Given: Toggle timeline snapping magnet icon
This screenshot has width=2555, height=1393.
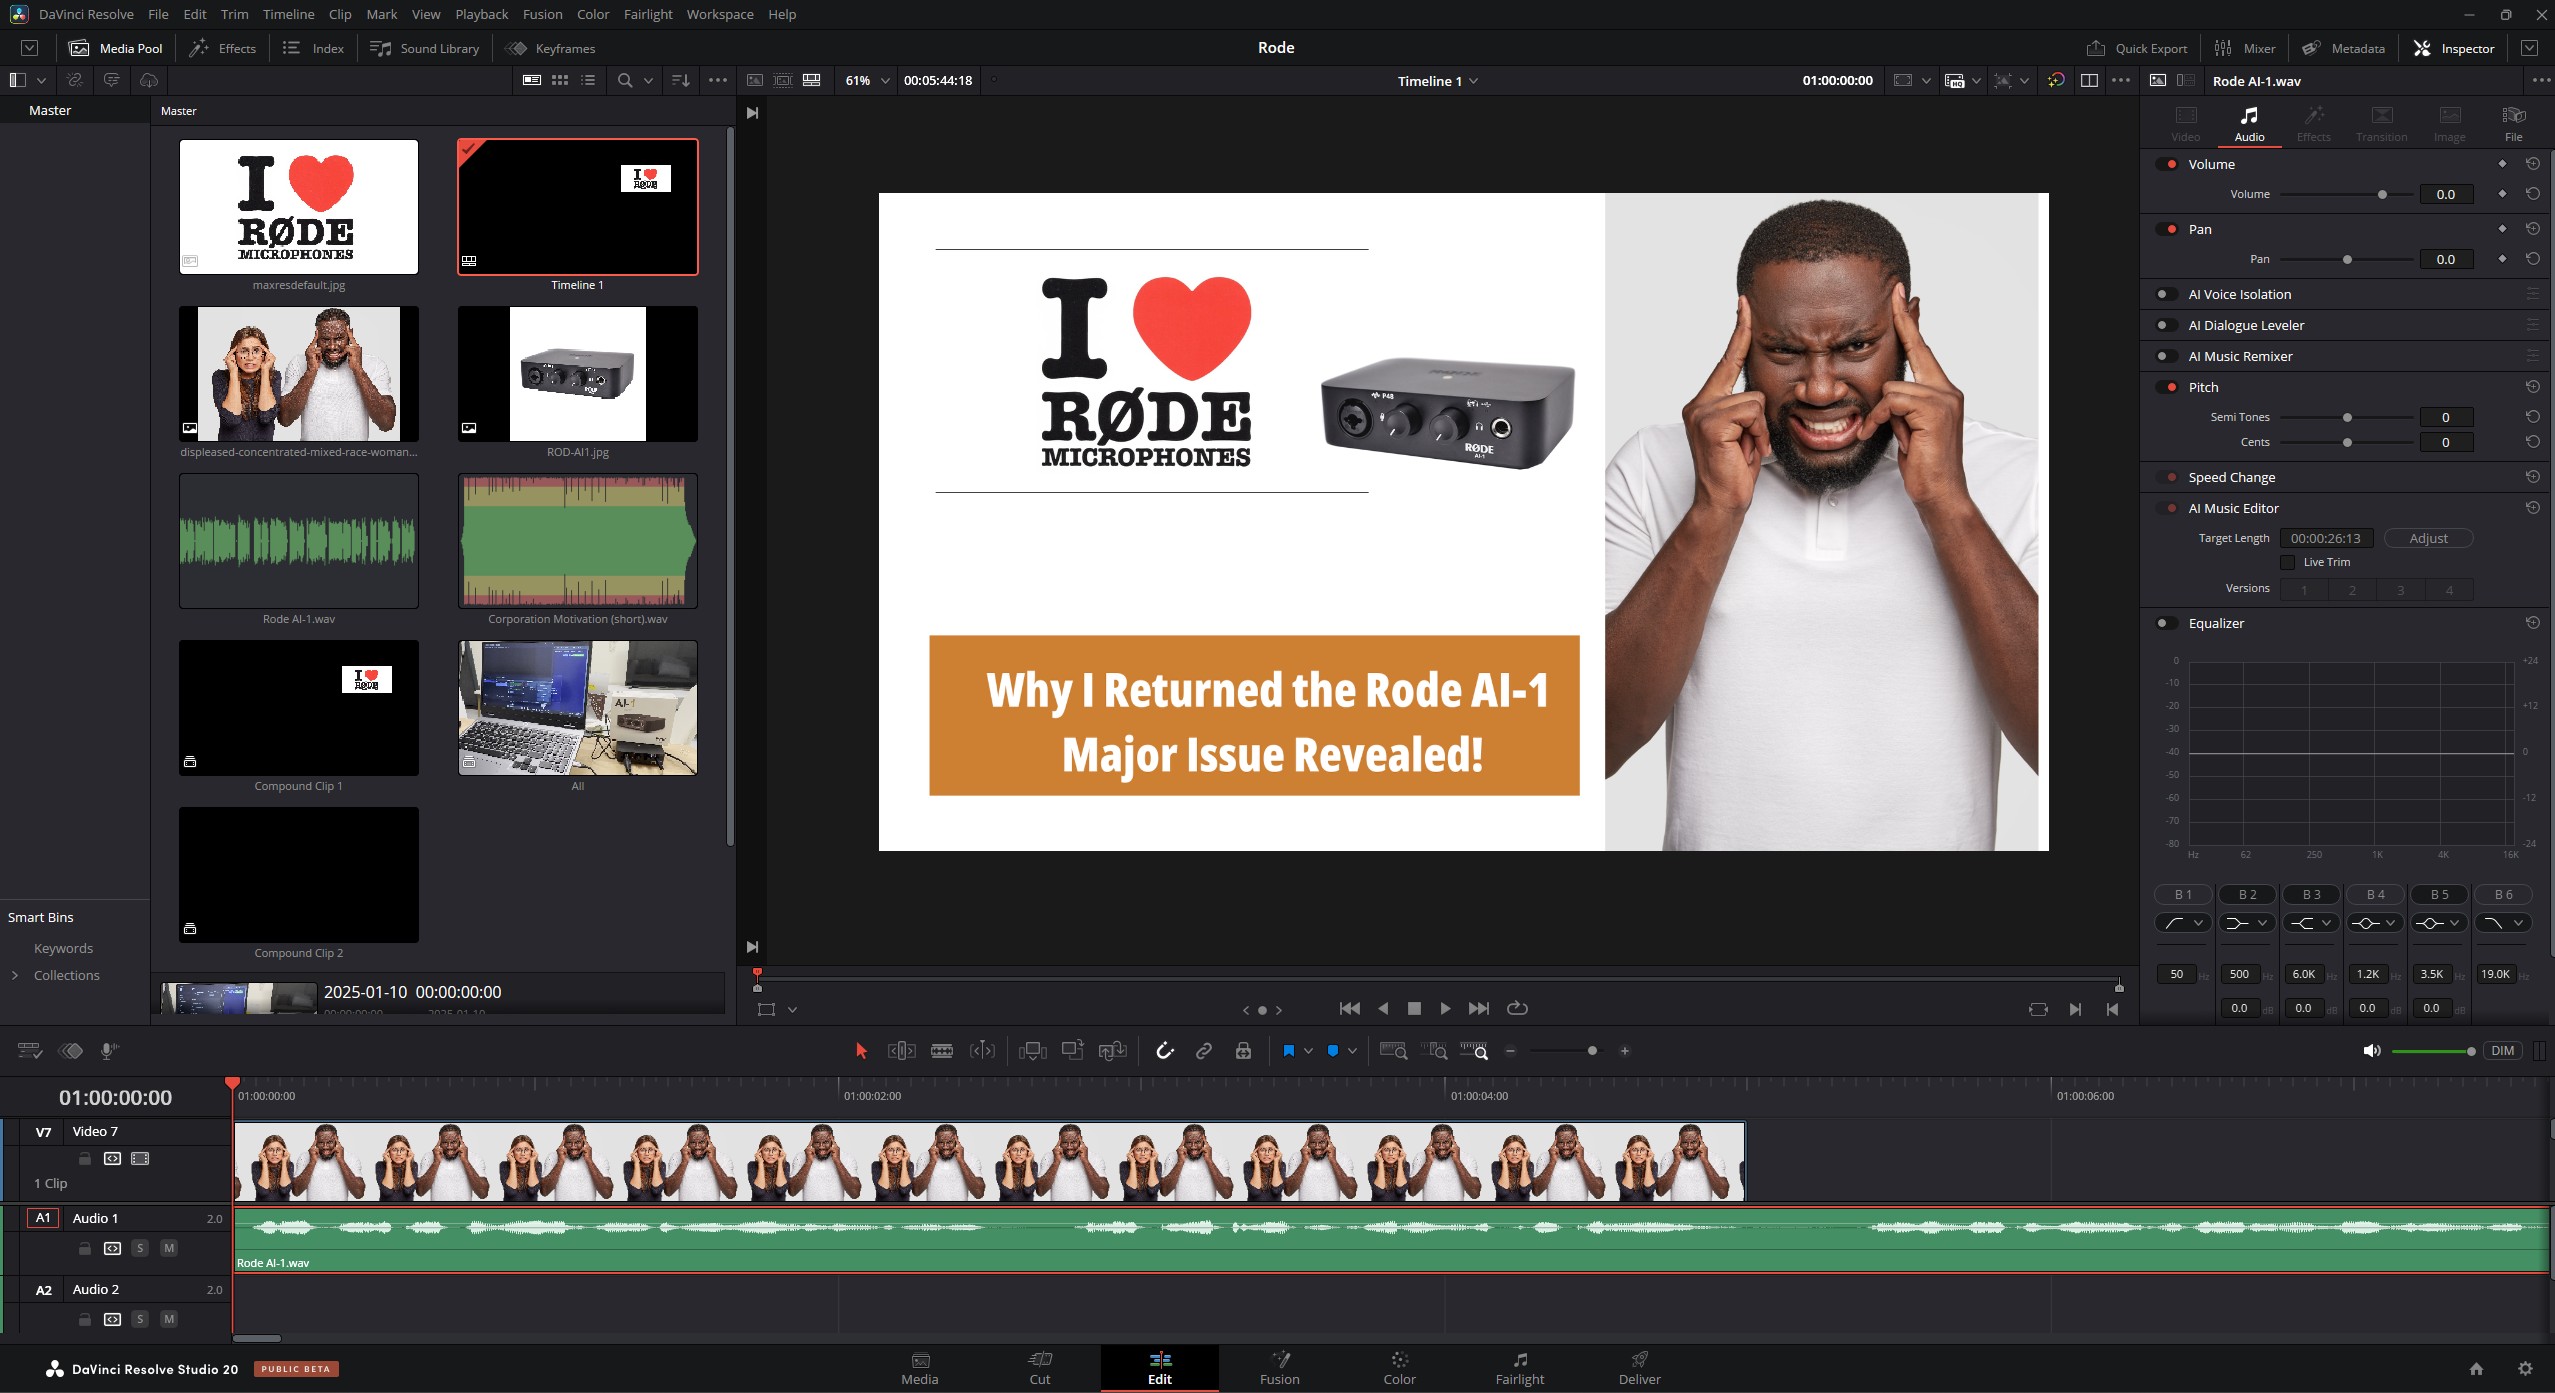Looking at the screenshot, I should [1164, 1051].
